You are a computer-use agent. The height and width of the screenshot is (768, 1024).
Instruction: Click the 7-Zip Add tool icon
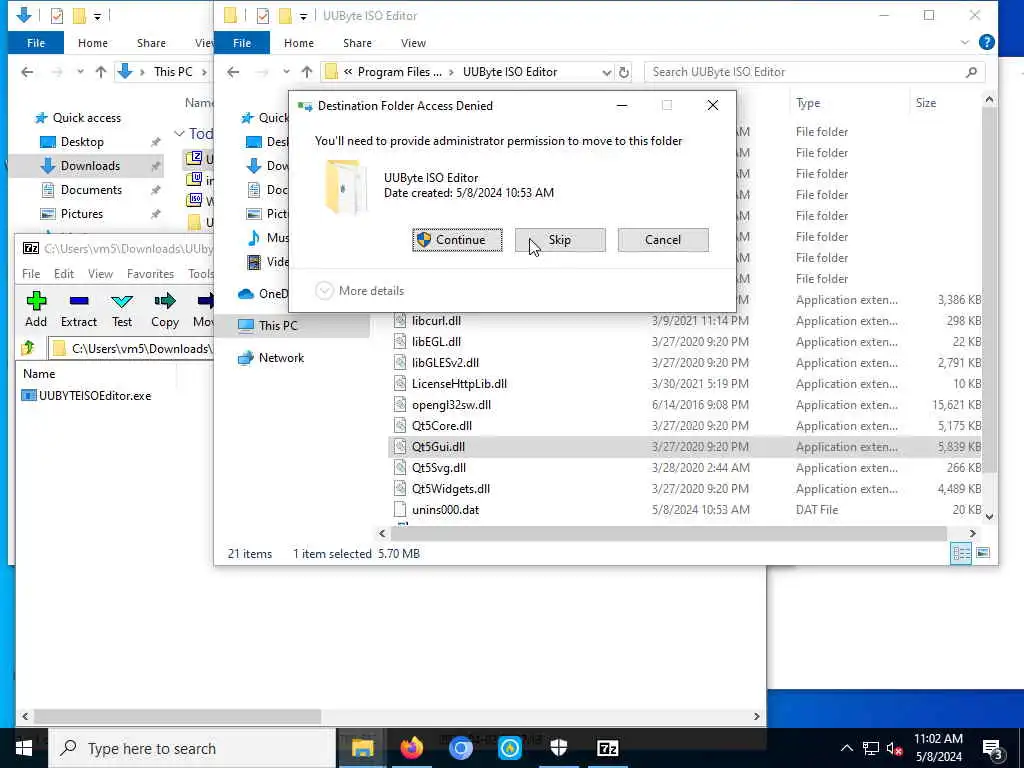[x=36, y=301]
